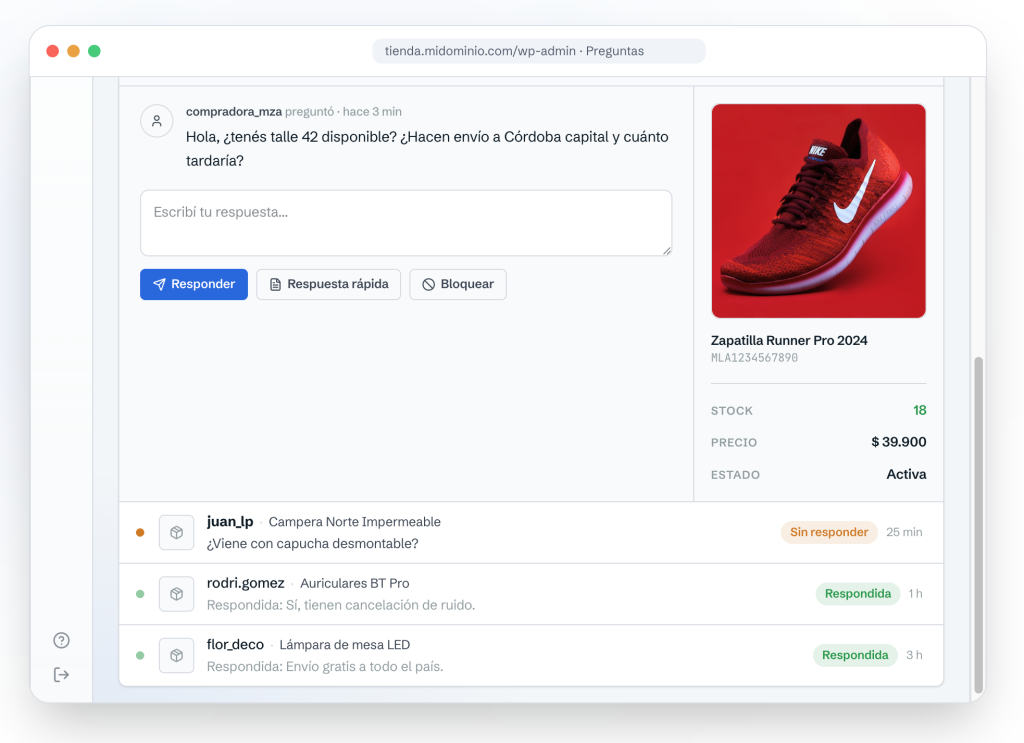Click the vertical scrollbar thumb

978,525
